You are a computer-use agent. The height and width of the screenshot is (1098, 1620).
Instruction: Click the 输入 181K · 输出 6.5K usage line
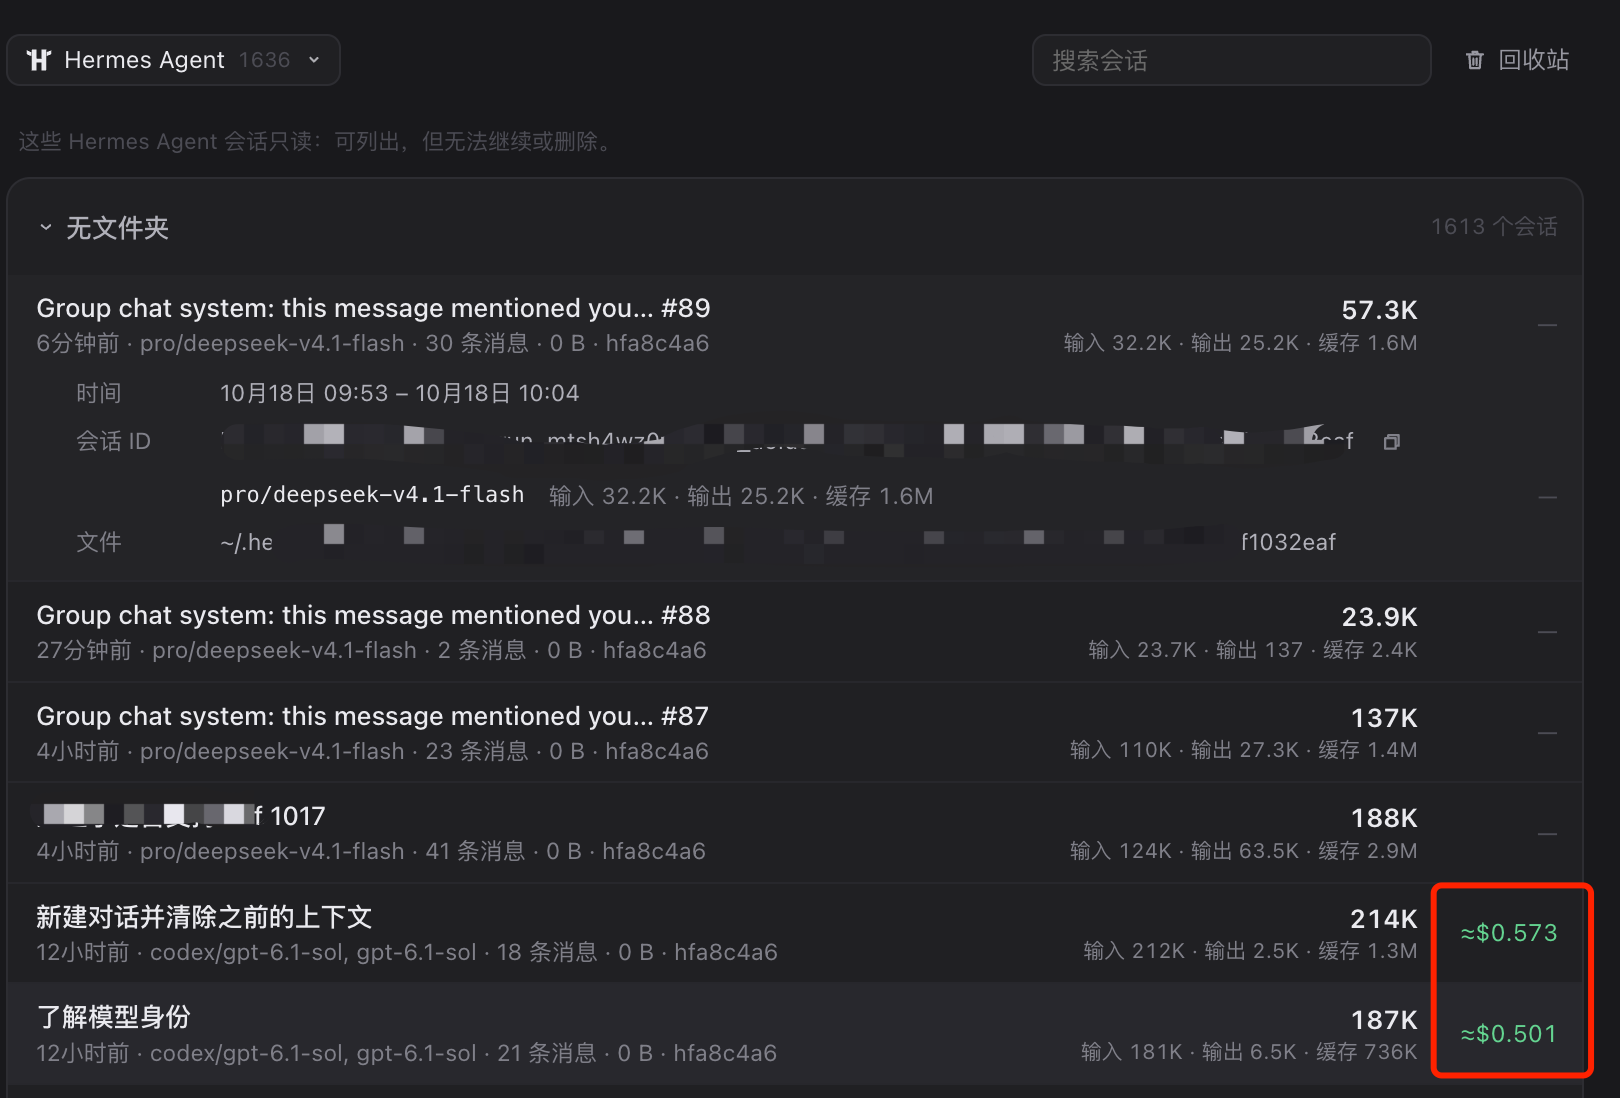[1249, 1052]
